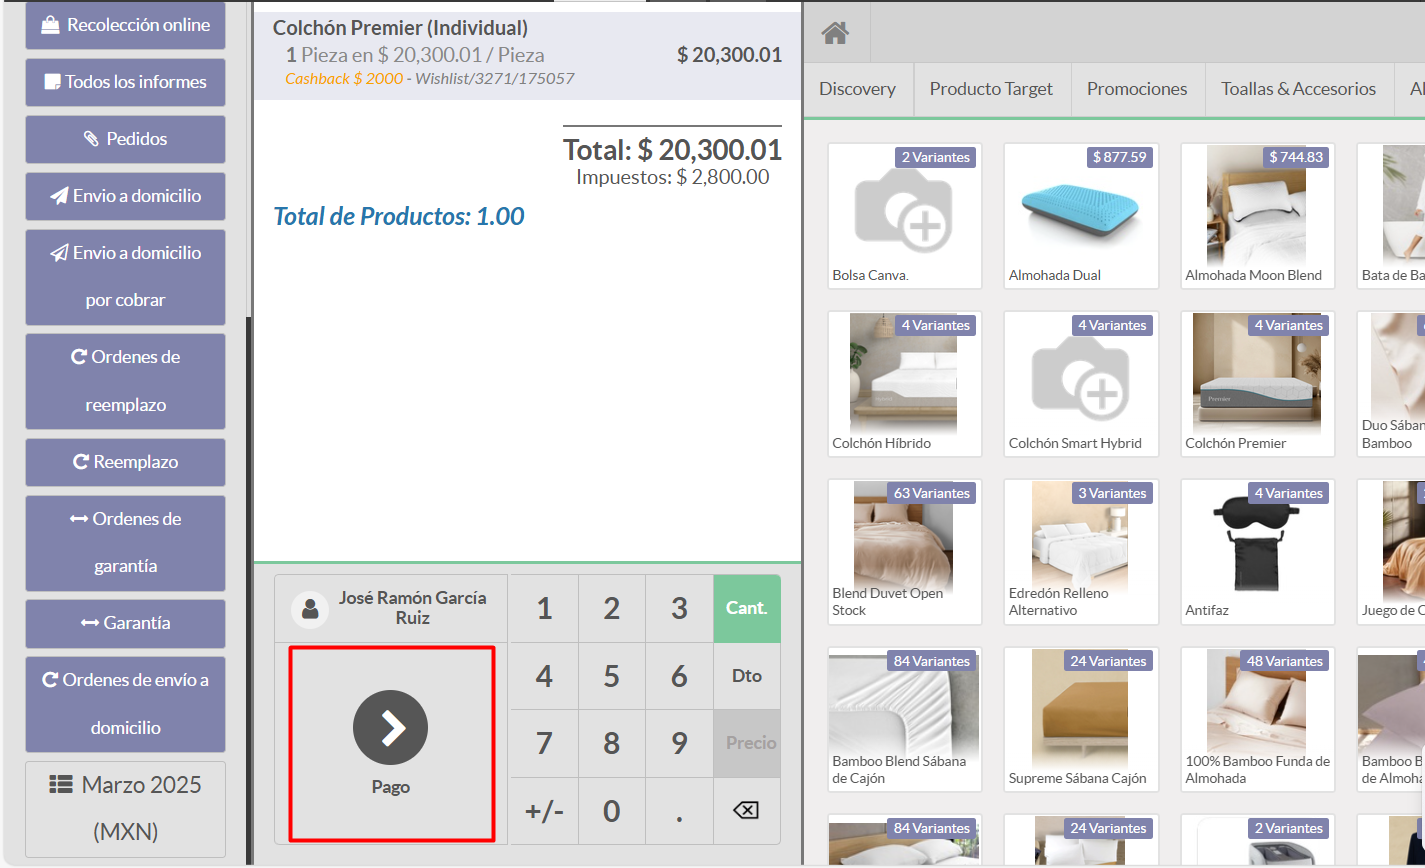Click customer avatar icon for José Ramón
1425x868 pixels.
310,608
